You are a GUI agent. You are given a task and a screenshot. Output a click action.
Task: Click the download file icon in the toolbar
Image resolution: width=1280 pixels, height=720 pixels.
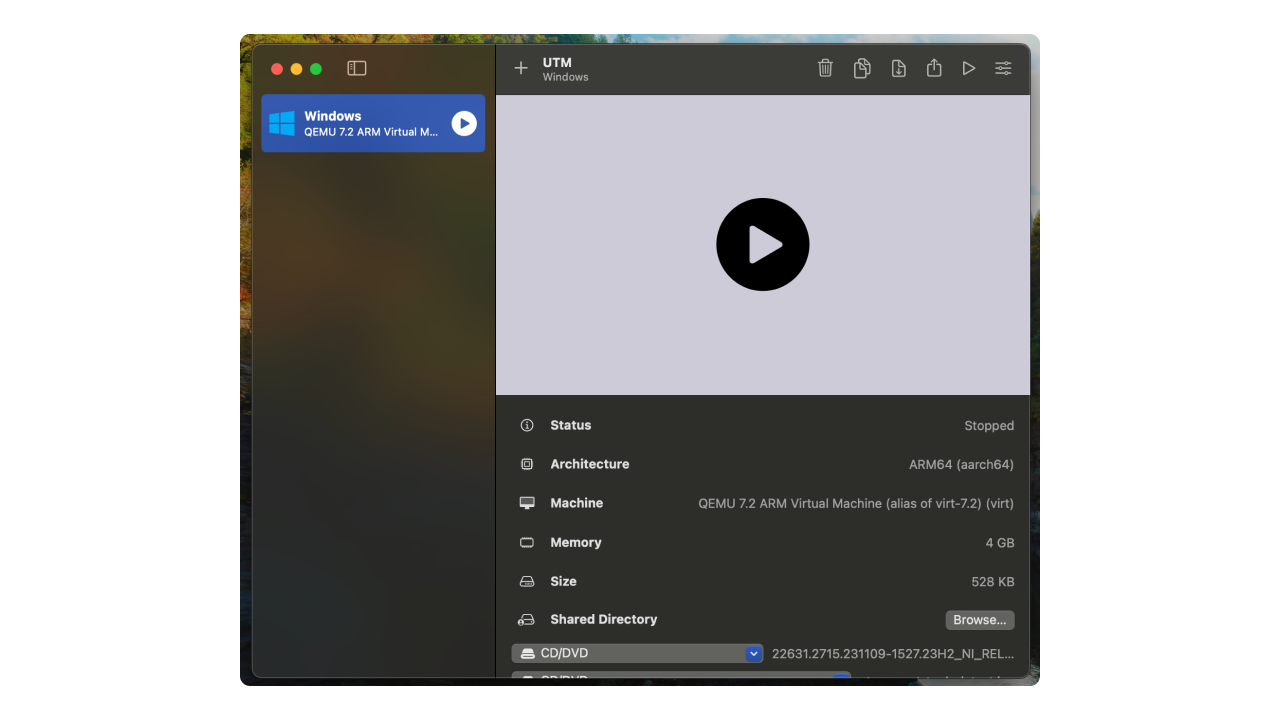(898, 68)
